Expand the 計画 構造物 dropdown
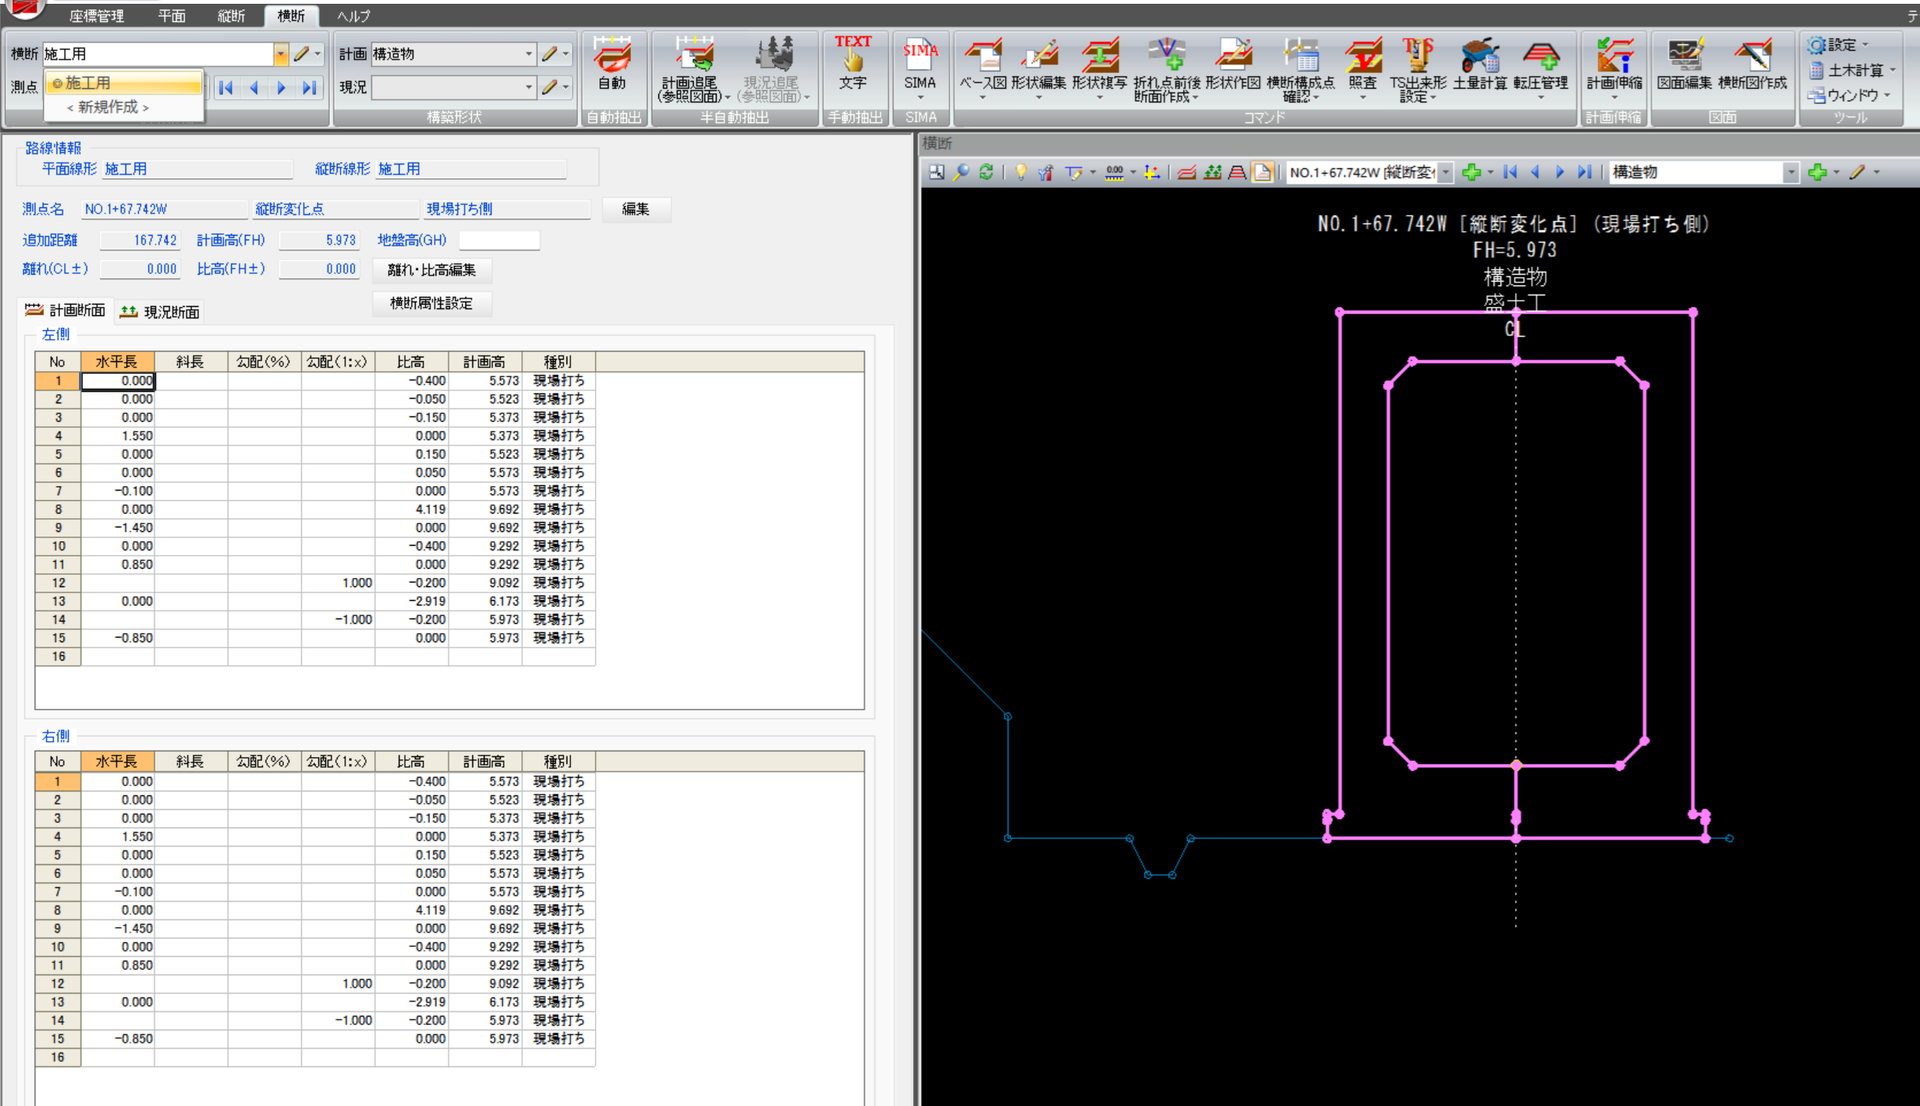This screenshot has height=1106, width=1920. point(529,54)
